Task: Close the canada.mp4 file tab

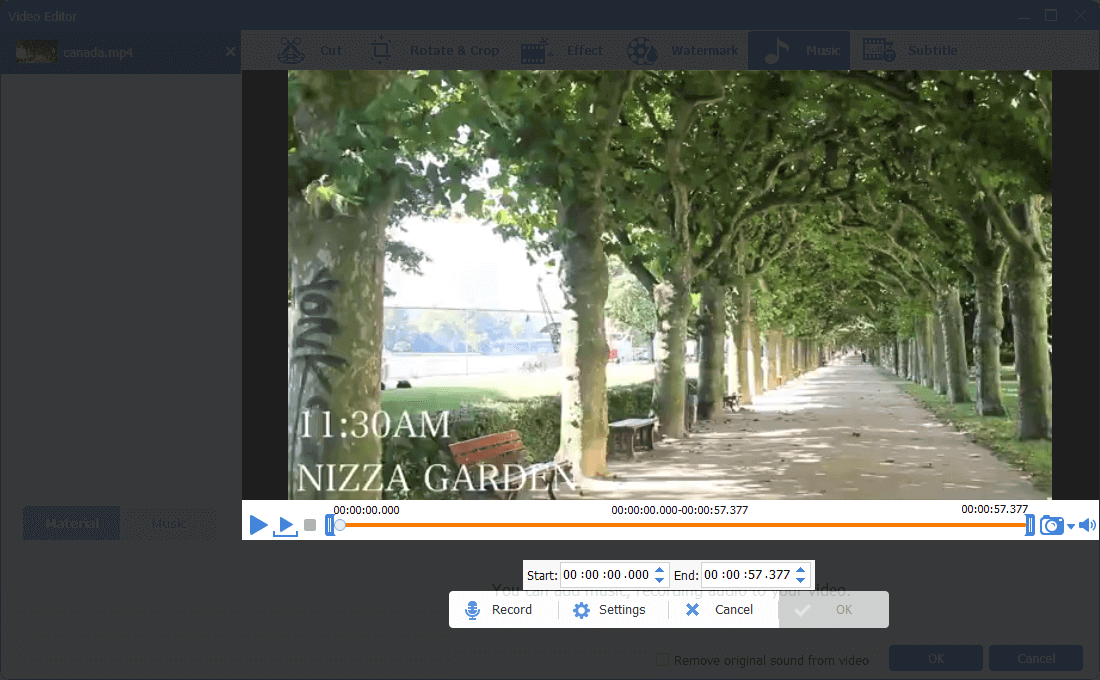Action: pyautogui.click(x=230, y=52)
